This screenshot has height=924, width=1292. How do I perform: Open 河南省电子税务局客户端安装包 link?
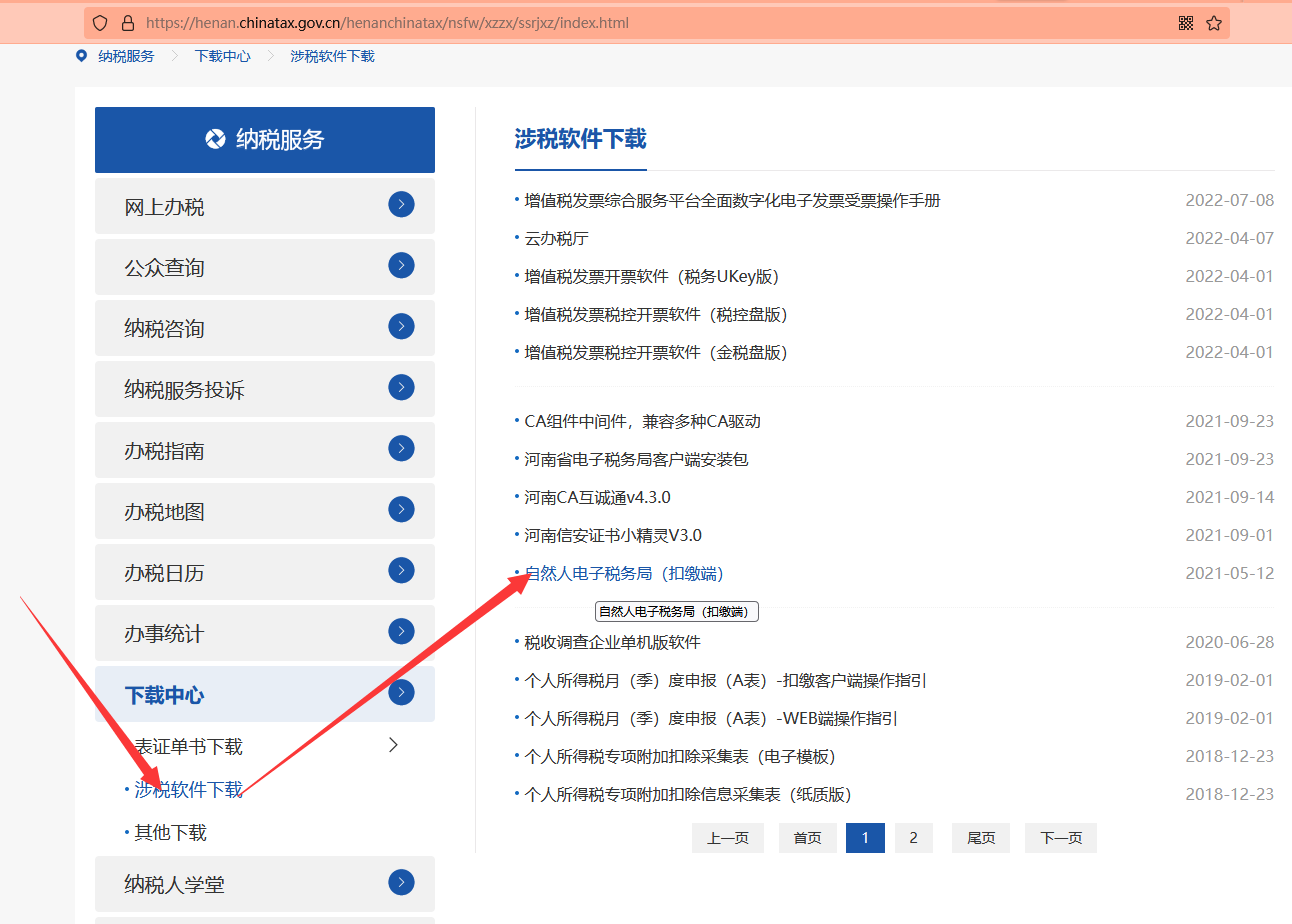click(x=636, y=459)
